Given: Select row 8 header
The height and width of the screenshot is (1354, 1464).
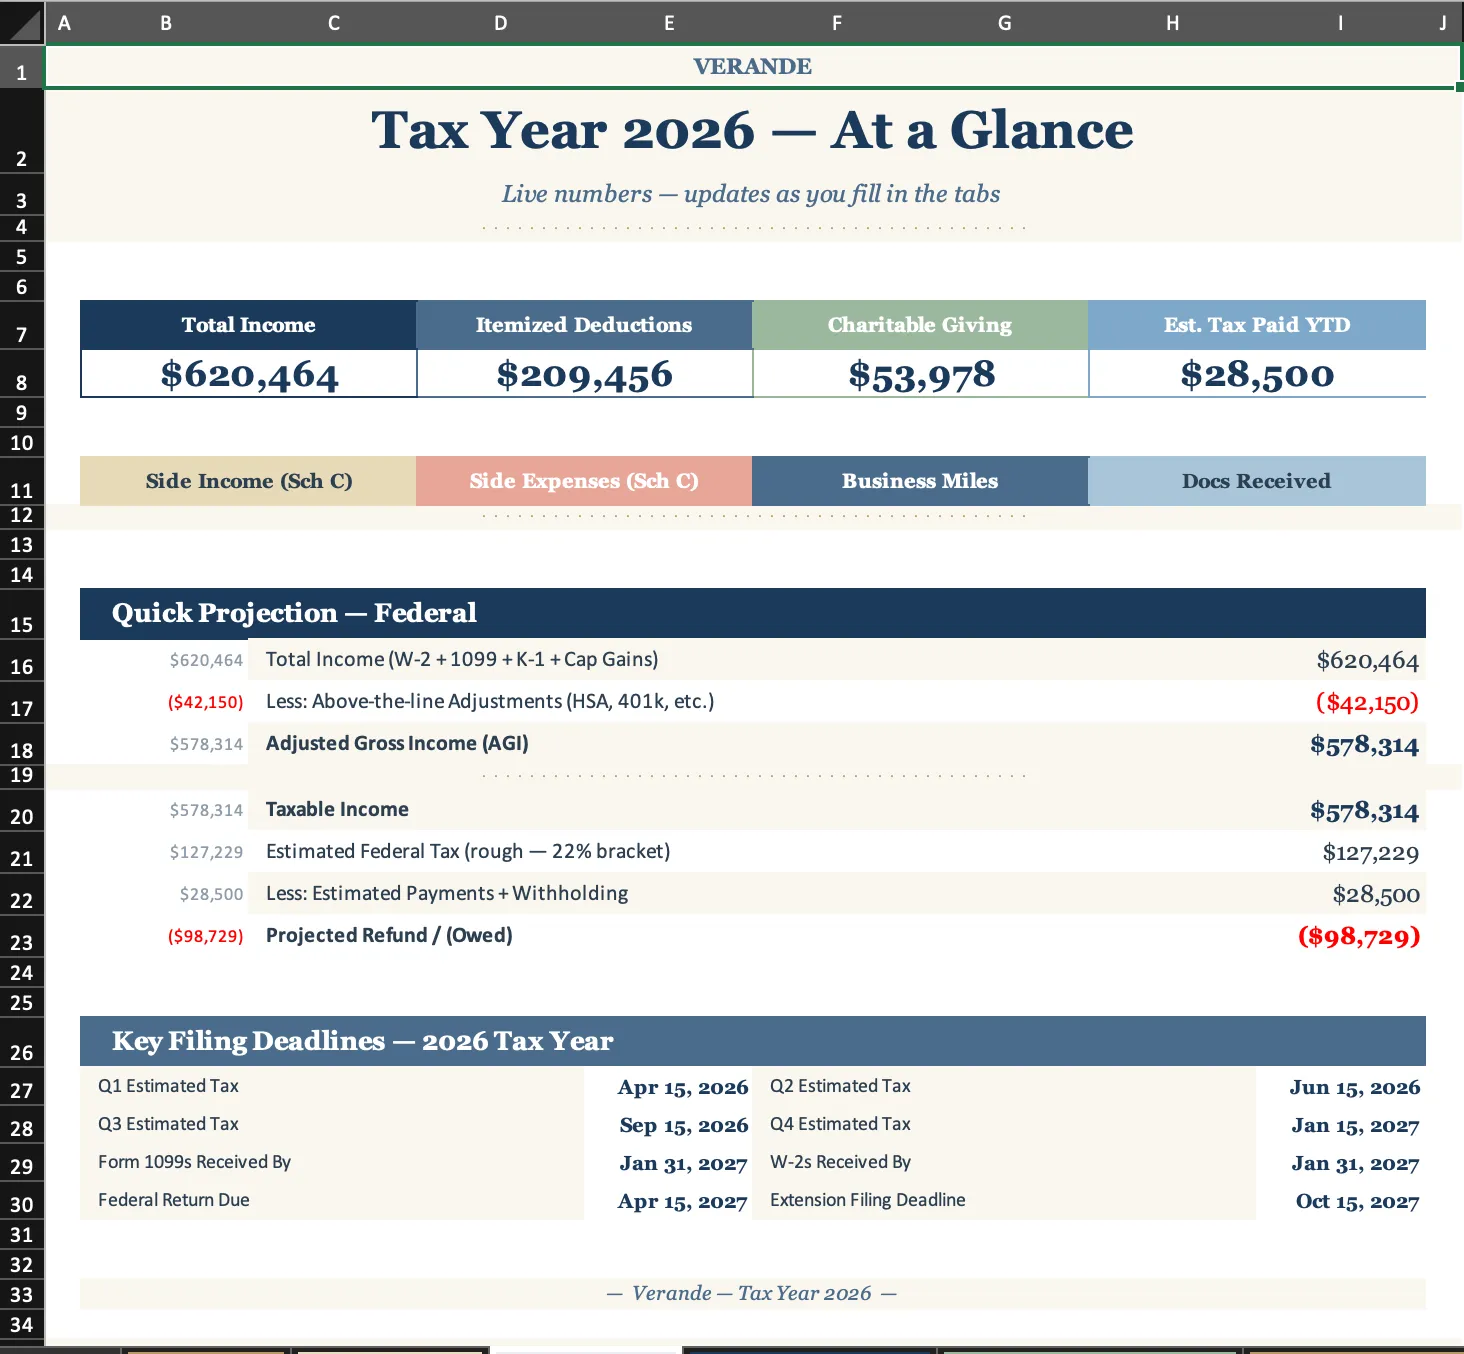Looking at the screenshot, I should tap(22, 374).
